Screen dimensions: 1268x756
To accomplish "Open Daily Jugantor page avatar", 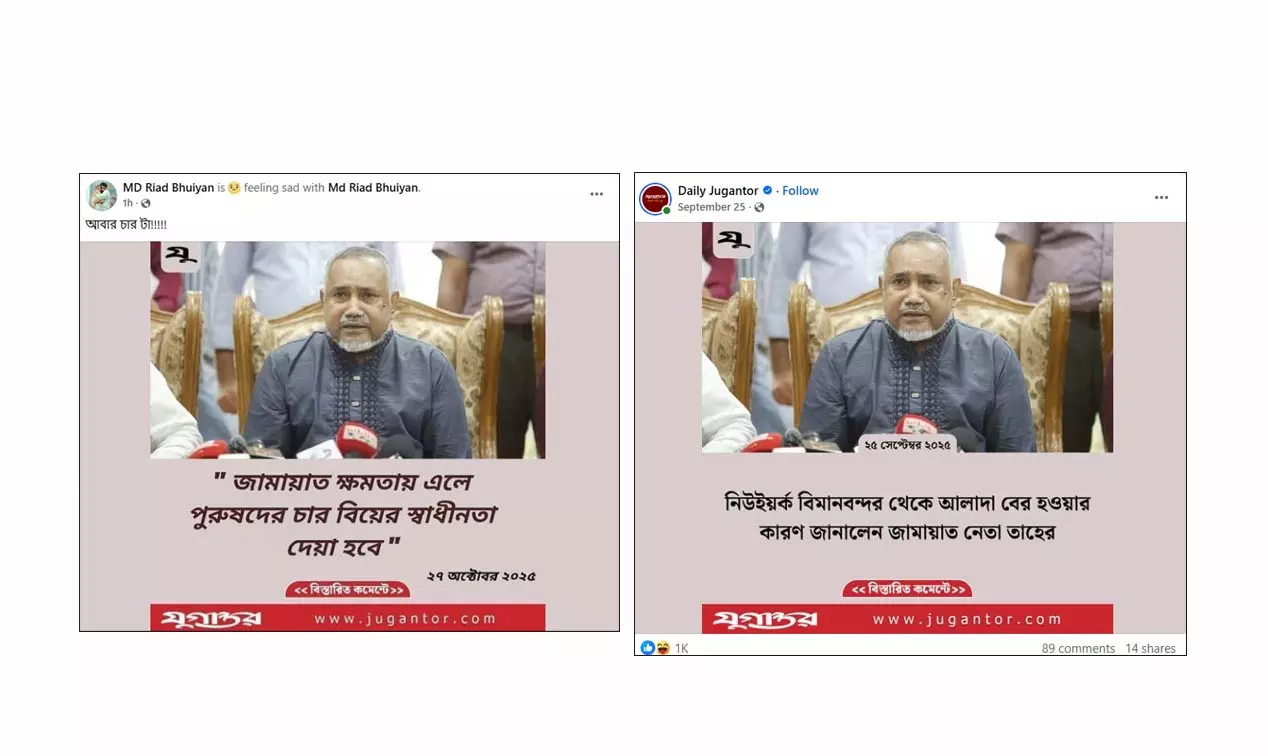I will tap(655, 198).
